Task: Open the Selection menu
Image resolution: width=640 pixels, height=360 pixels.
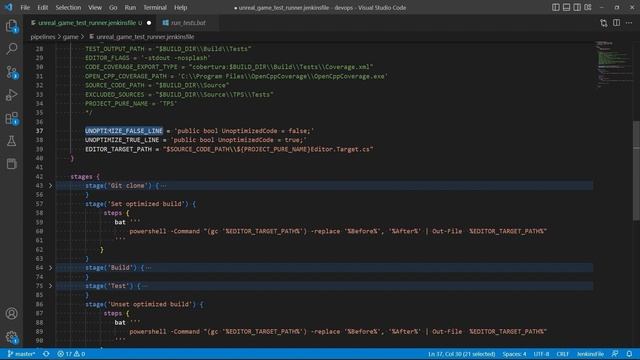Action: pyautogui.click(x=68, y=7)
